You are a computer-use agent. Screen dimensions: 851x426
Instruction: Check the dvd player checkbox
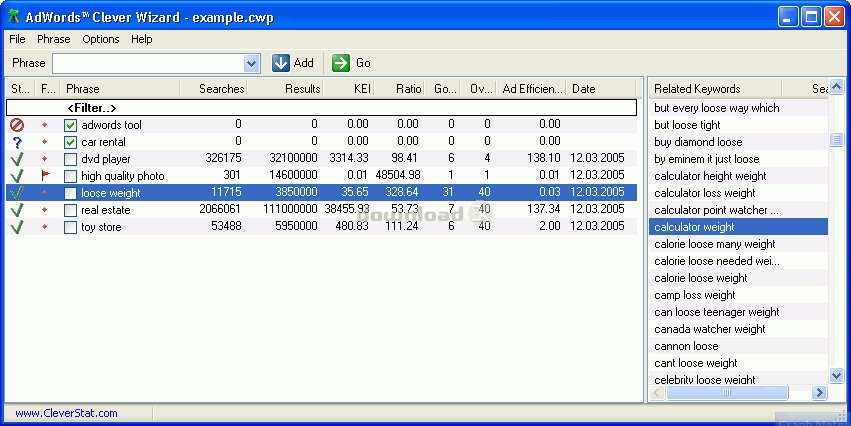tap(70, 160)
